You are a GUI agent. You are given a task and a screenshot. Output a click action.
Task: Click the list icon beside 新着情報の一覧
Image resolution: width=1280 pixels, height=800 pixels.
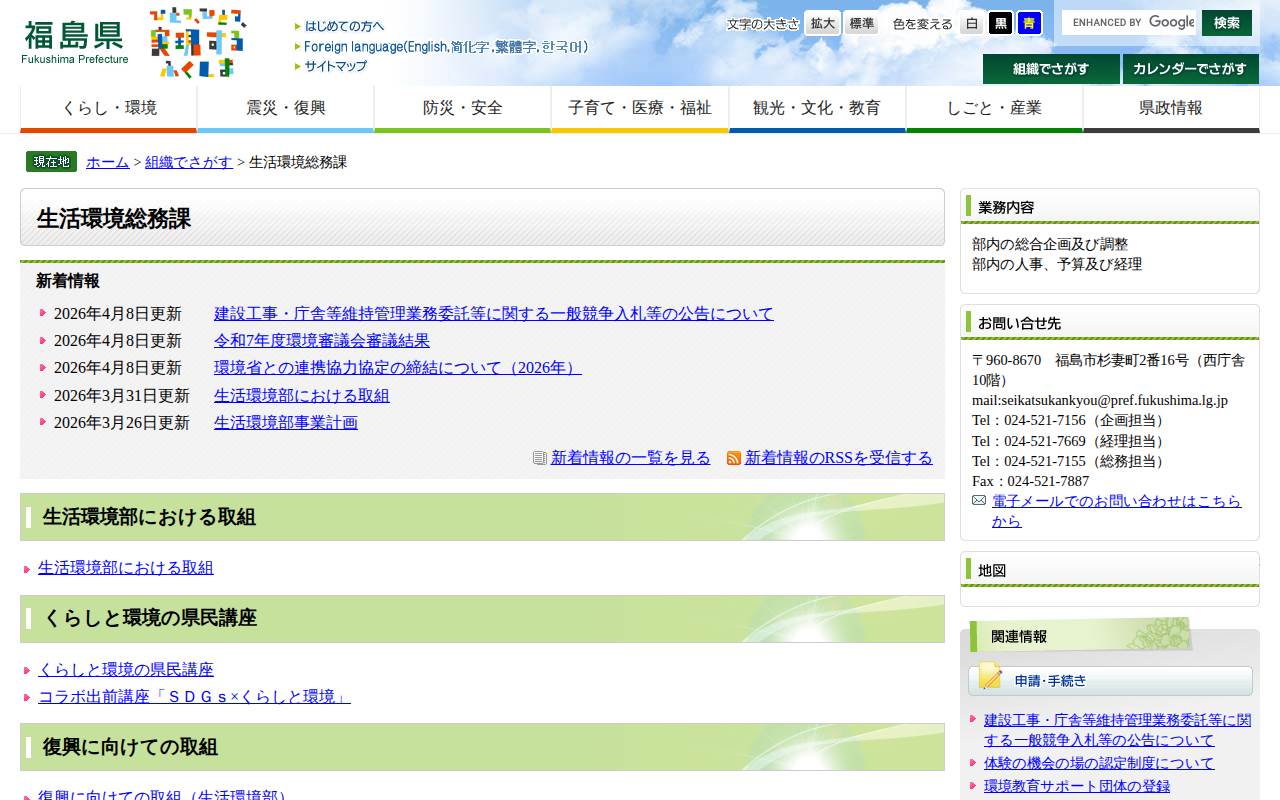pyautogui.click(x=540, y=458)
